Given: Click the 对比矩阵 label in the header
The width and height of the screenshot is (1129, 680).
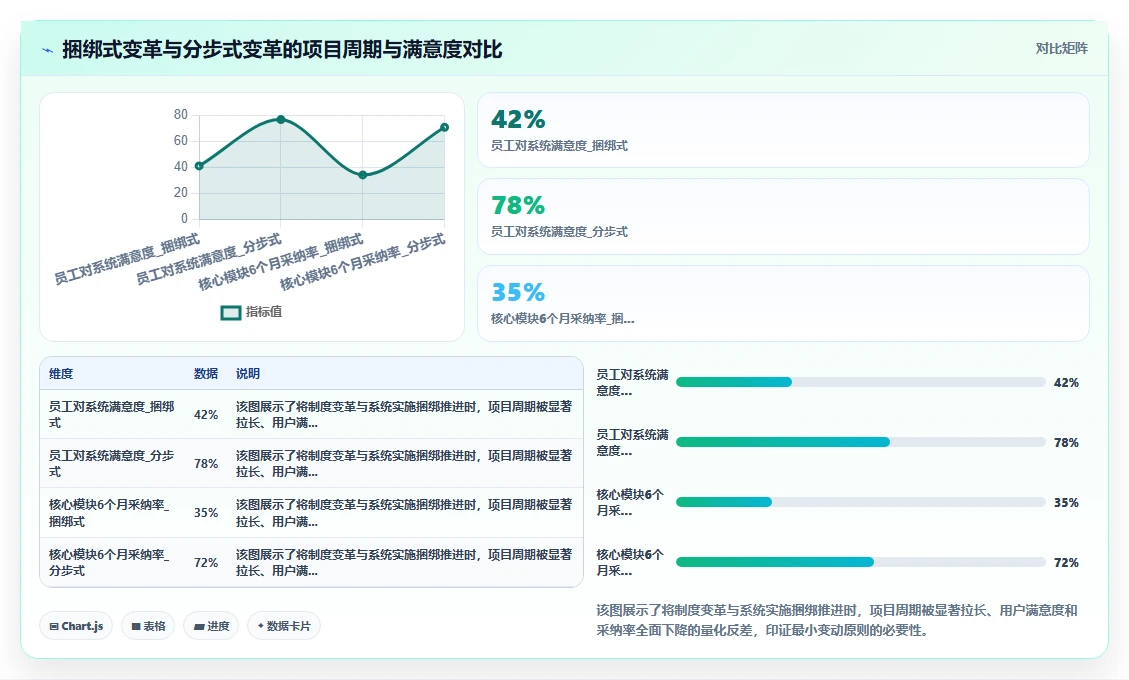Looking at the screenshot, I should coord(1061,48).
